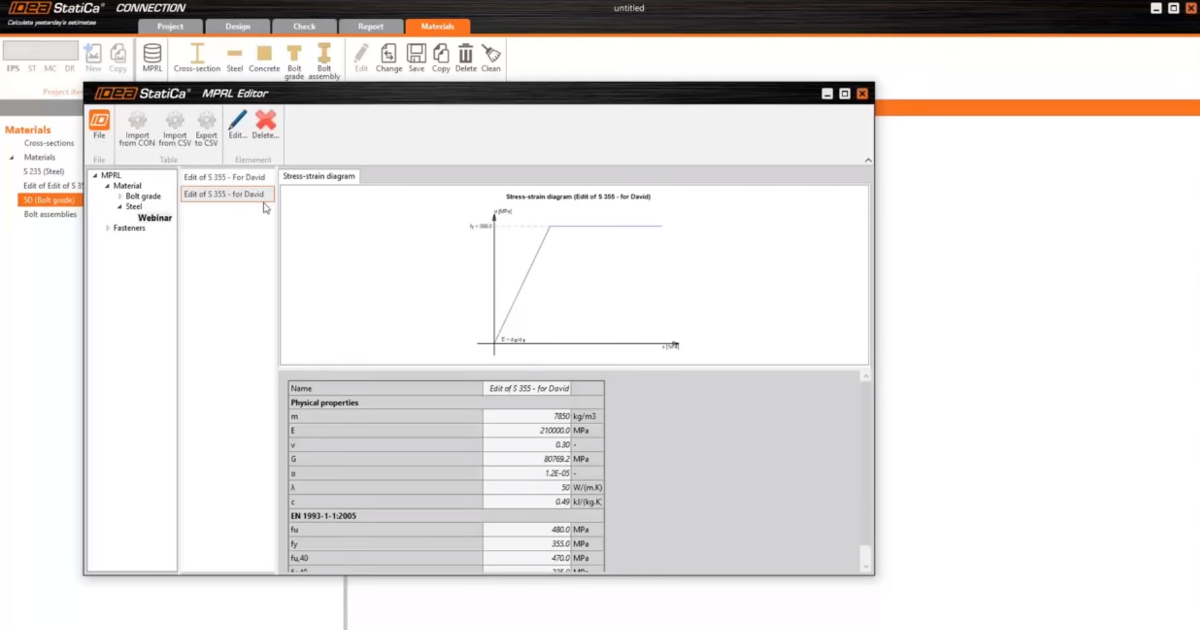This screenshot has height=630, width=1200.
Task: Click the red X Delete in MPRL Editor
Action: tap(265, 125)
